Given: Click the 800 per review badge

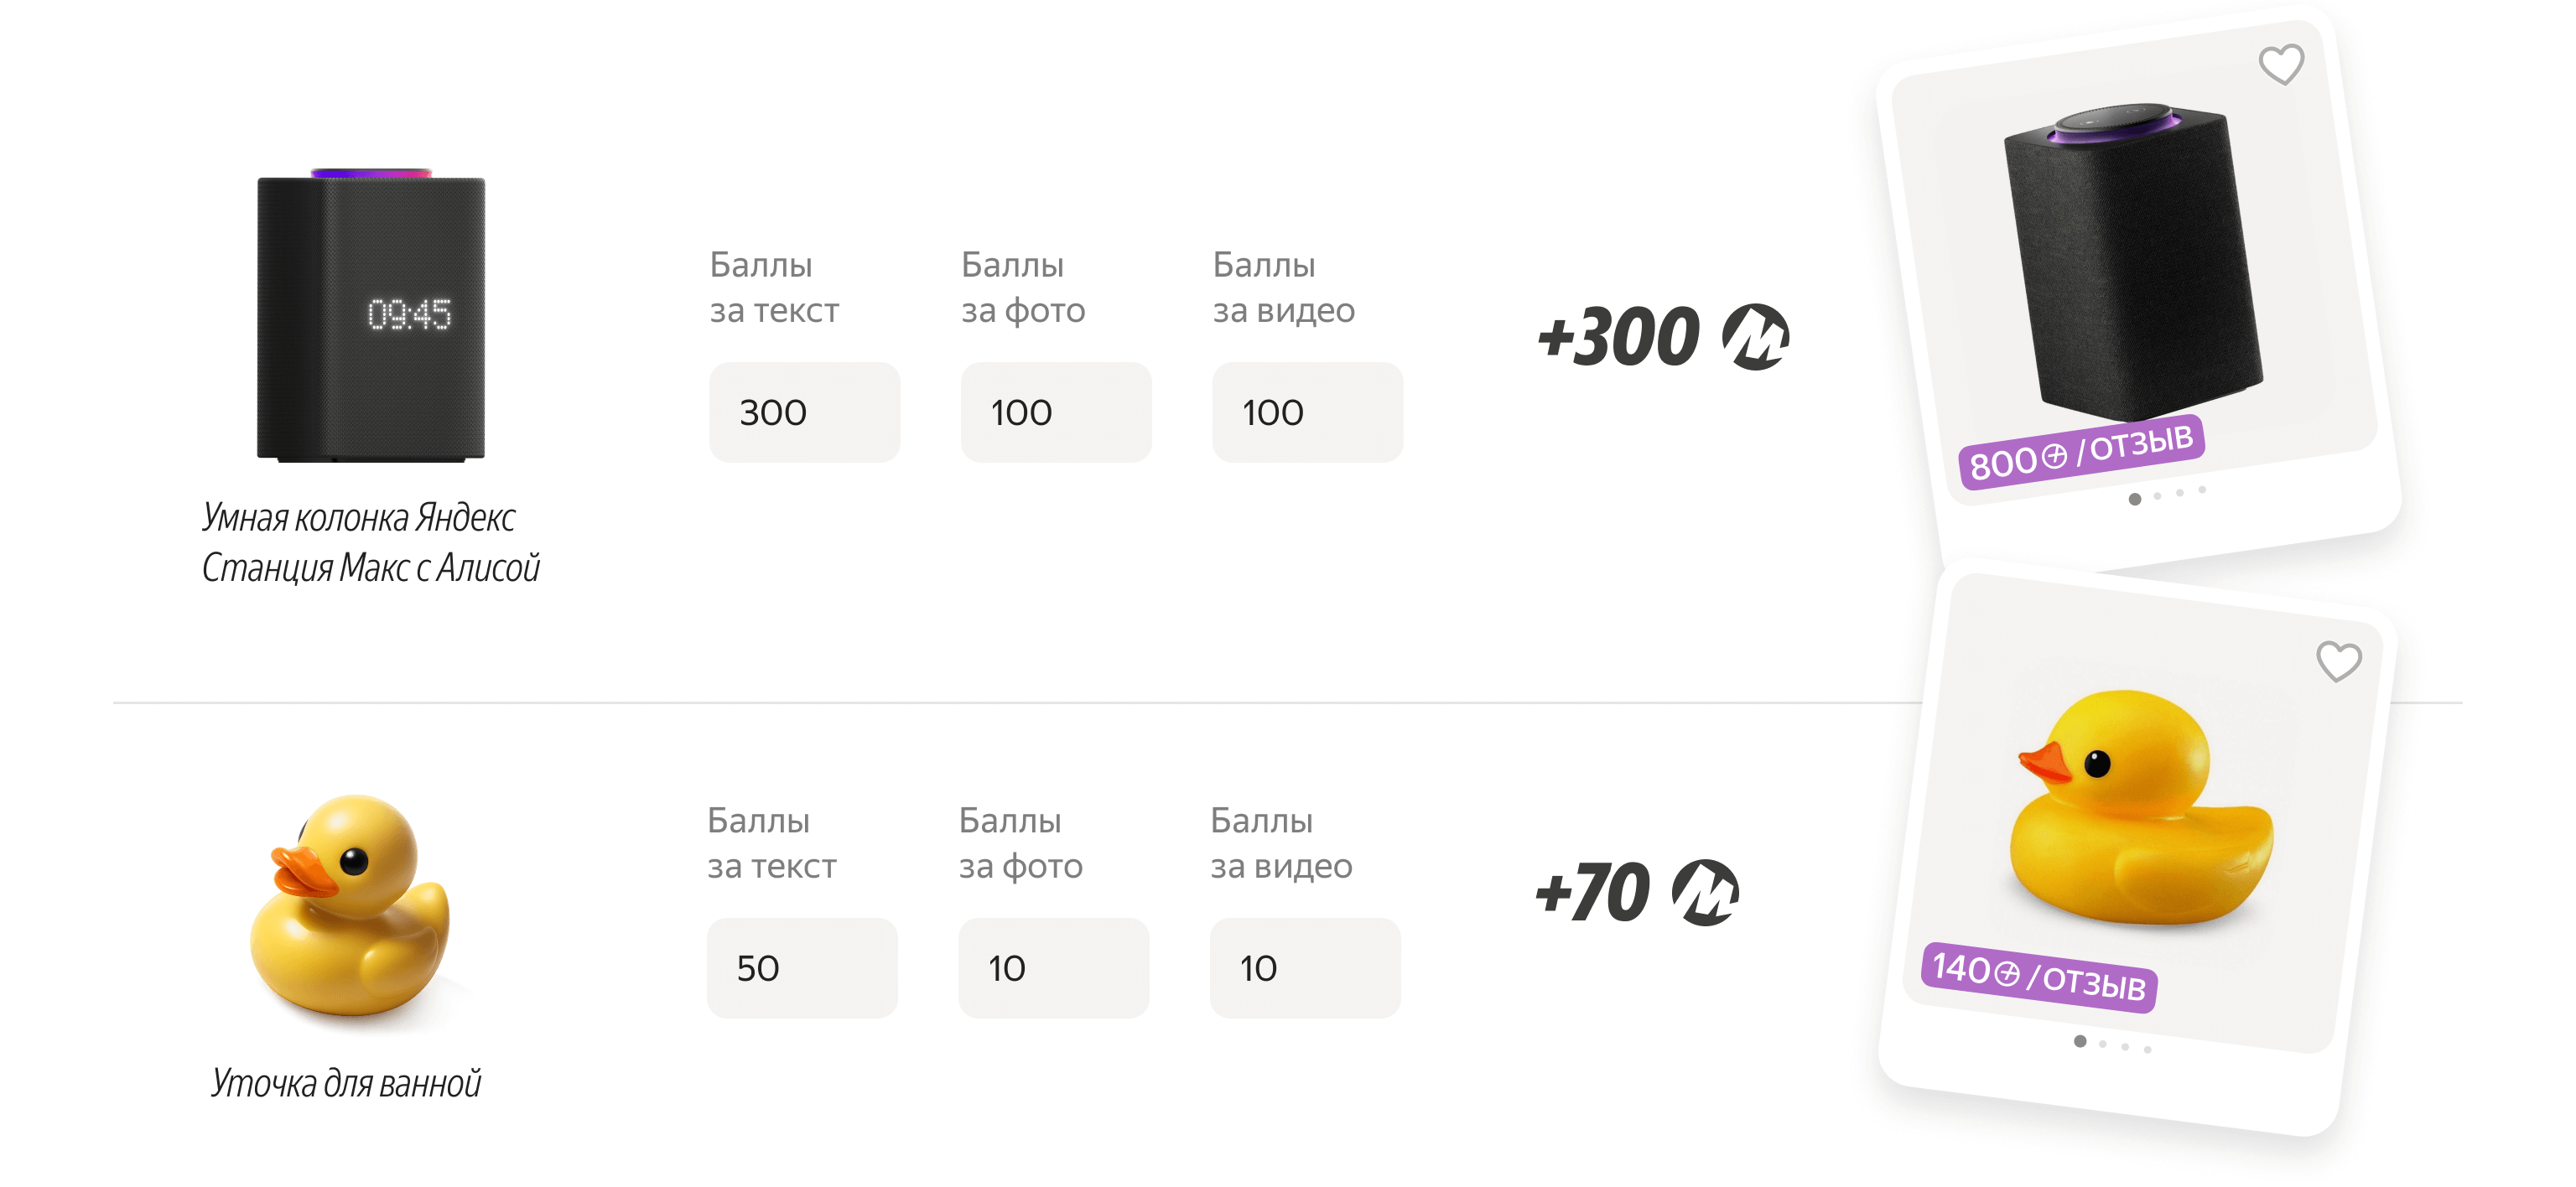Looking at the screenshot, I should pyautogui.click(x=2081, y=452).
